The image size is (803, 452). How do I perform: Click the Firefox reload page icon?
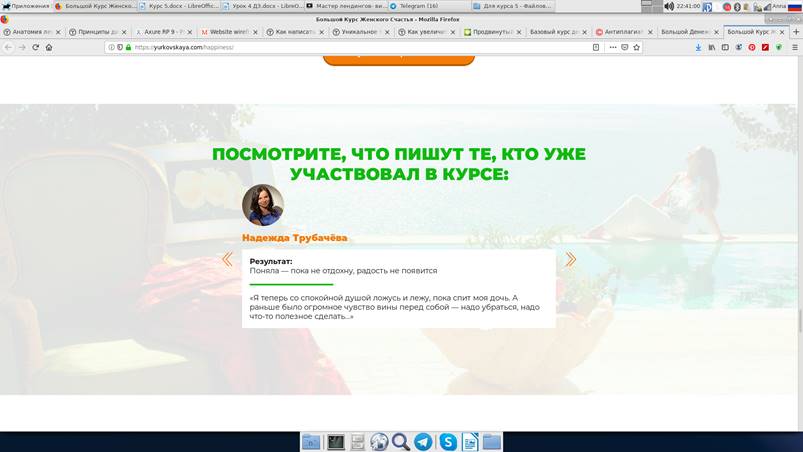[x=36, y=47]
